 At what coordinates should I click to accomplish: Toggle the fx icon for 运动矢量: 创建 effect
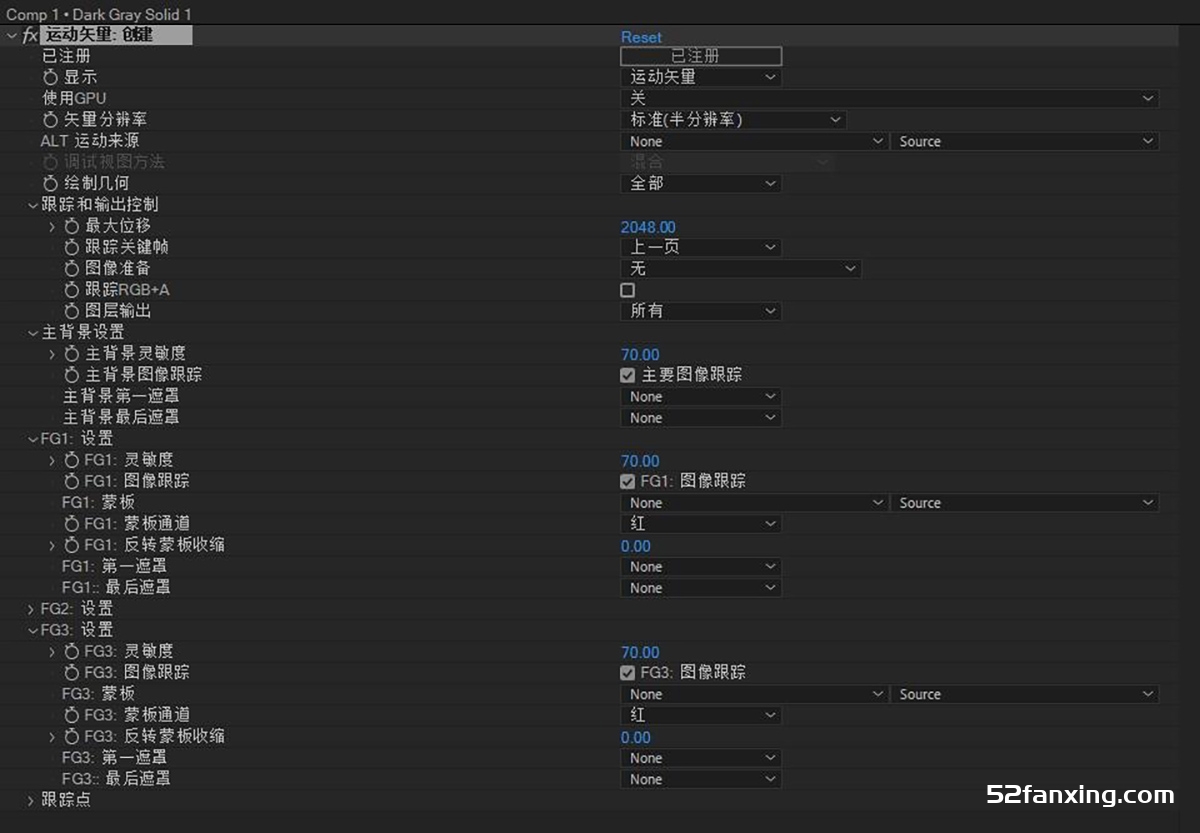pyautogui.click(x=30, y=36)
